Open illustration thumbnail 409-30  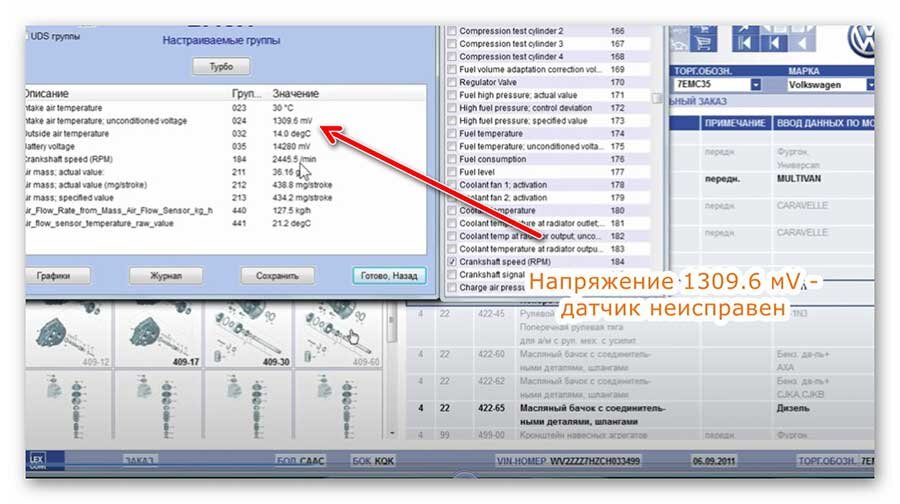[249, 336]
